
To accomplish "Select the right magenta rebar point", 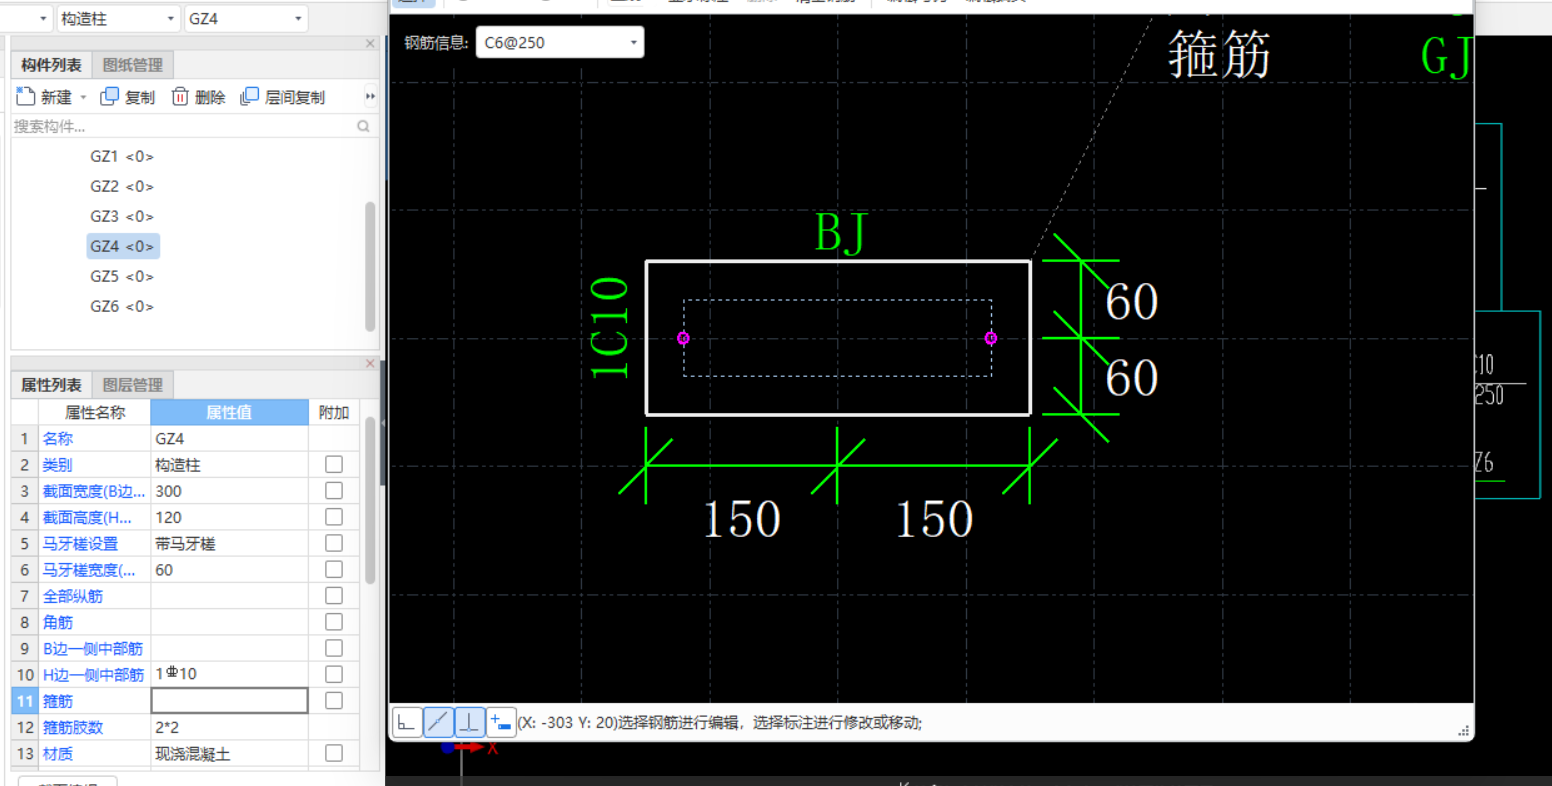I will pyautogui.click(x=991, y=338).
